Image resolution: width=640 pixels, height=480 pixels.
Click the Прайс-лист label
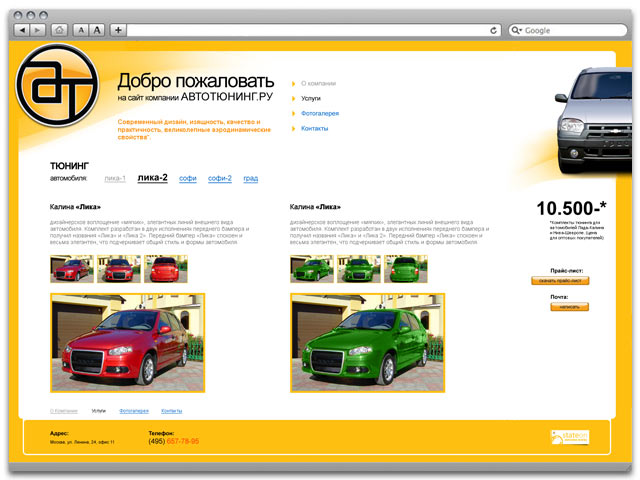(x=567, y=271)
